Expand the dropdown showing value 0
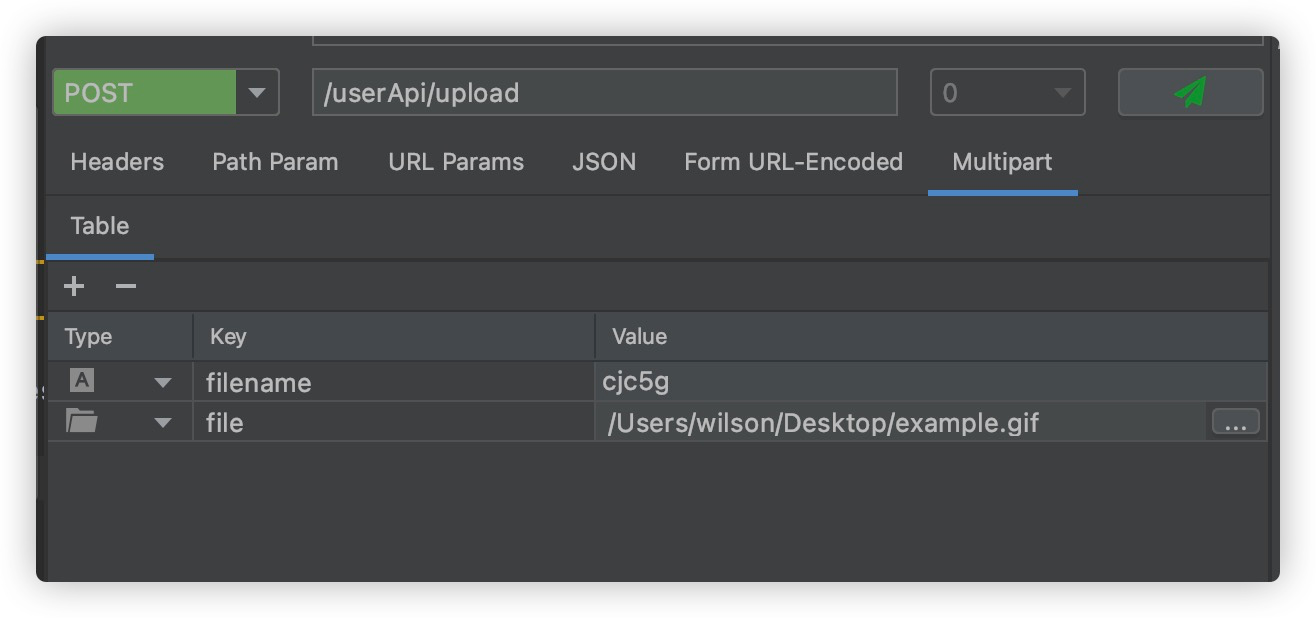The height and width of the screenshot is (618, 1316). [1061, 93]
